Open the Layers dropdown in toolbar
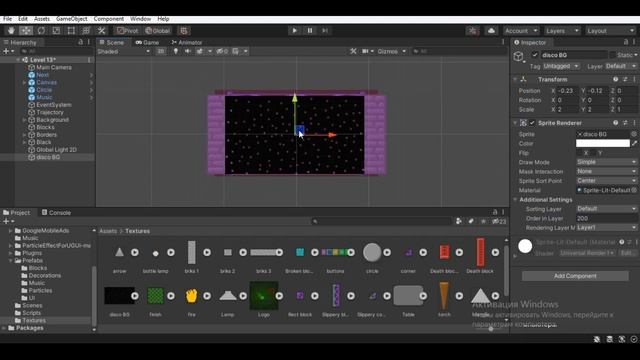This screenshot has height=360, width=640. 562,31
